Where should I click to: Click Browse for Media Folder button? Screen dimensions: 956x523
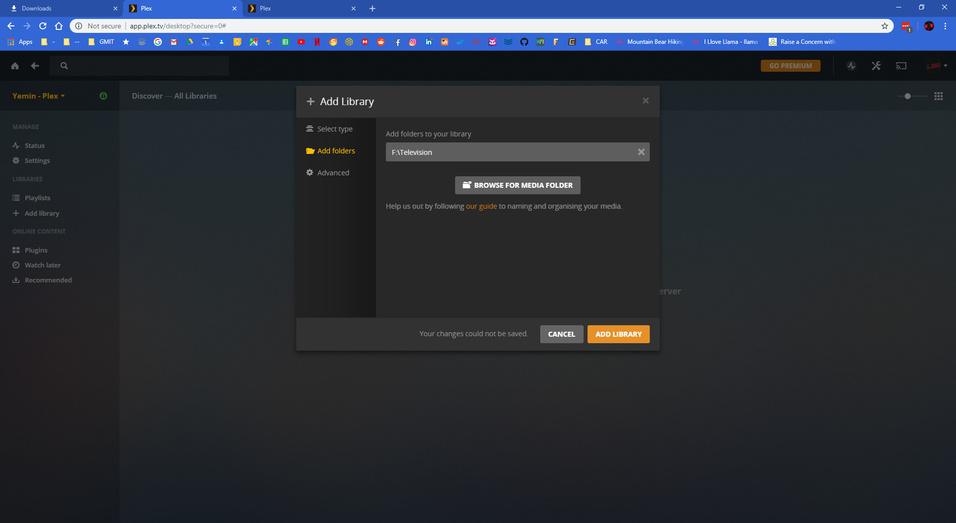point(517,185)
